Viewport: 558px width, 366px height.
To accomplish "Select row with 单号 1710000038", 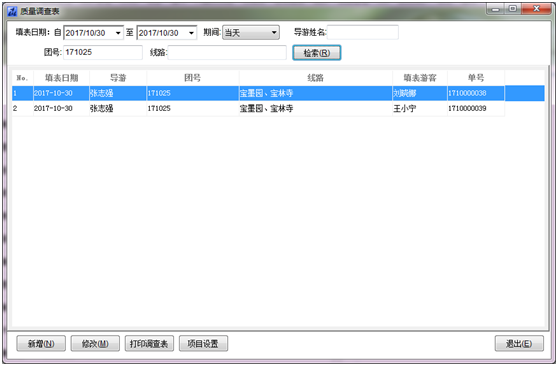I will [x=278, y=93].
